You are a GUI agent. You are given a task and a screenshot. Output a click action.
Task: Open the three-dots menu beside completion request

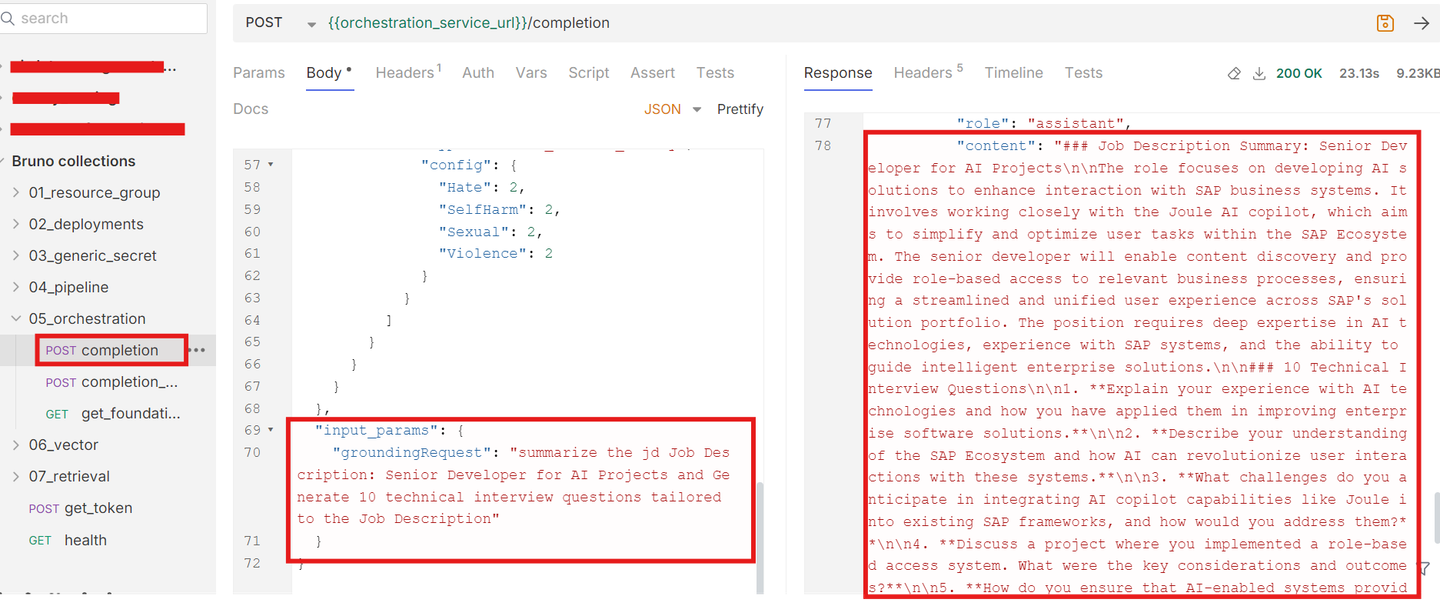[x=197, y=350]
